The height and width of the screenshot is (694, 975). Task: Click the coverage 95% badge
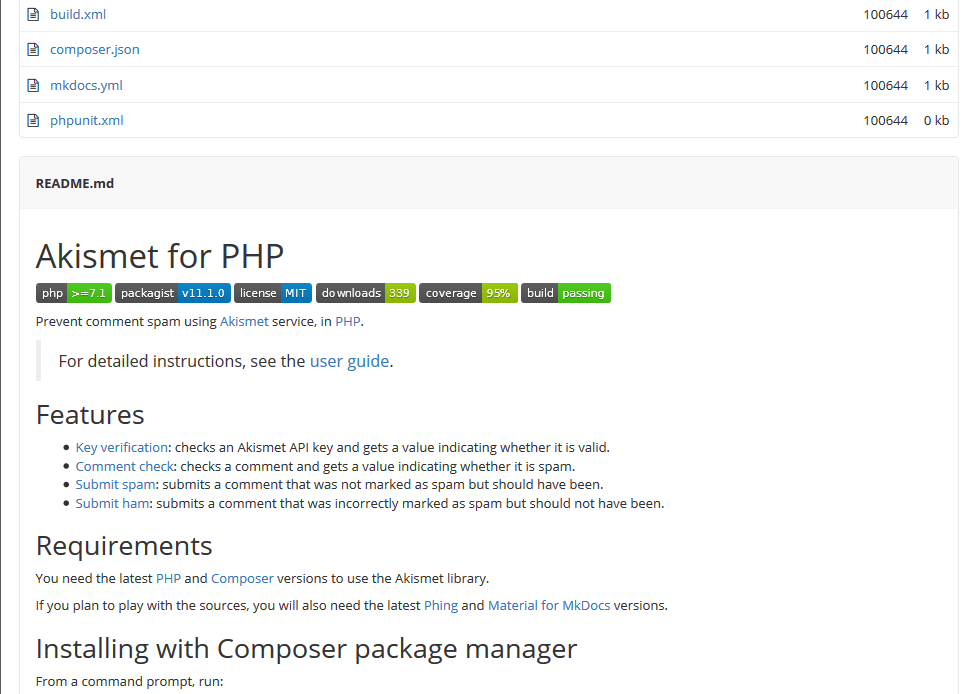tap(468, 293)
